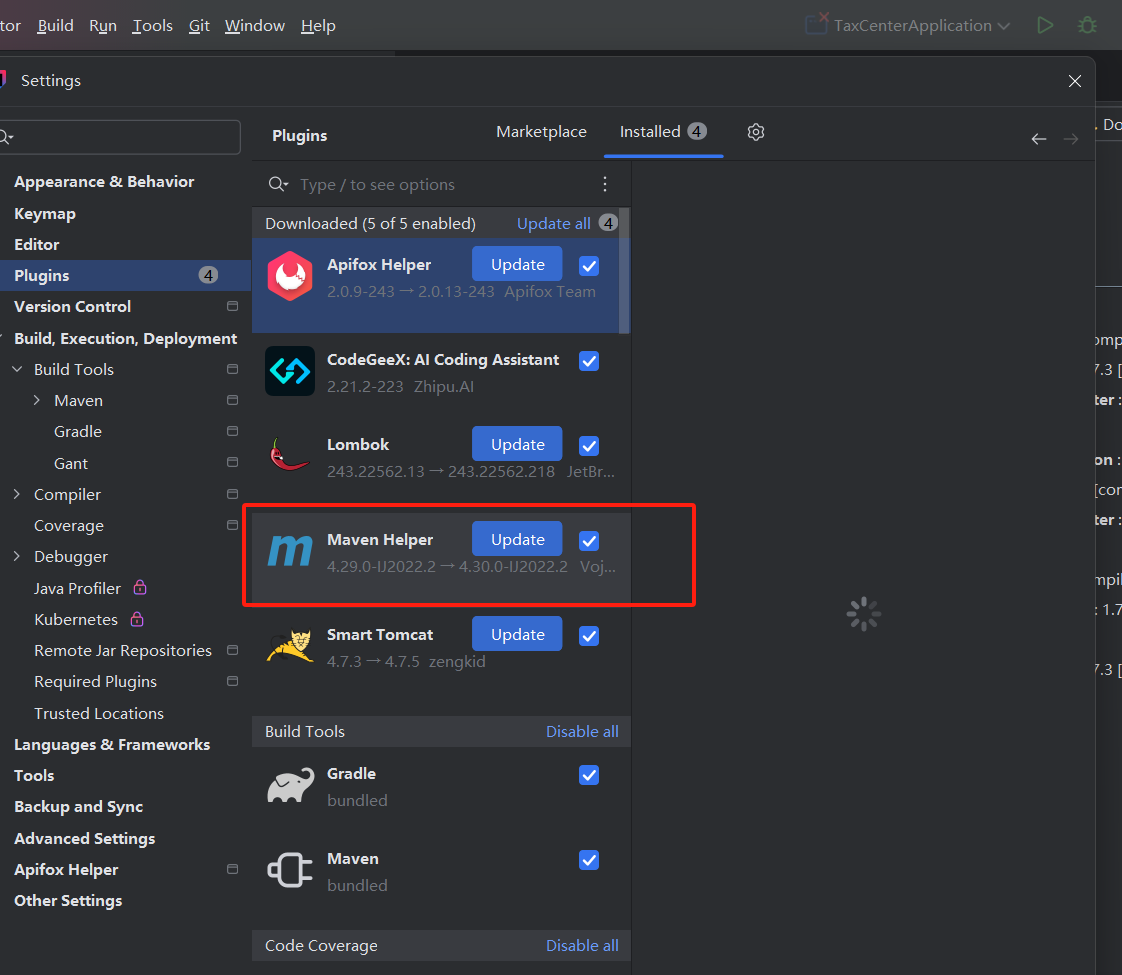Click the Apifox Helper plugin icon
This screenshot has width=1122, height=975.
click(290, 276)
